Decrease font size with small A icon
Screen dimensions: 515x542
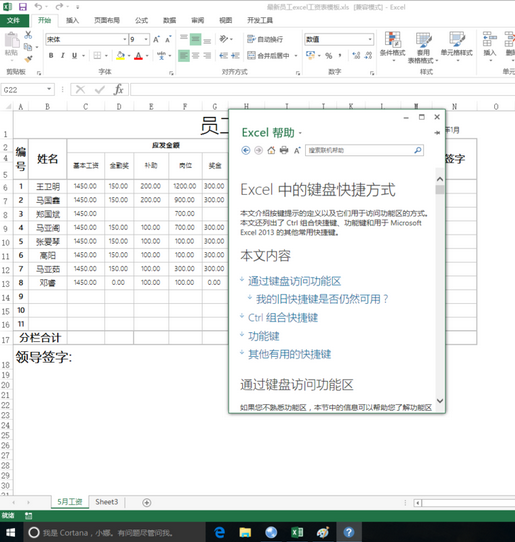click(168, 39)
